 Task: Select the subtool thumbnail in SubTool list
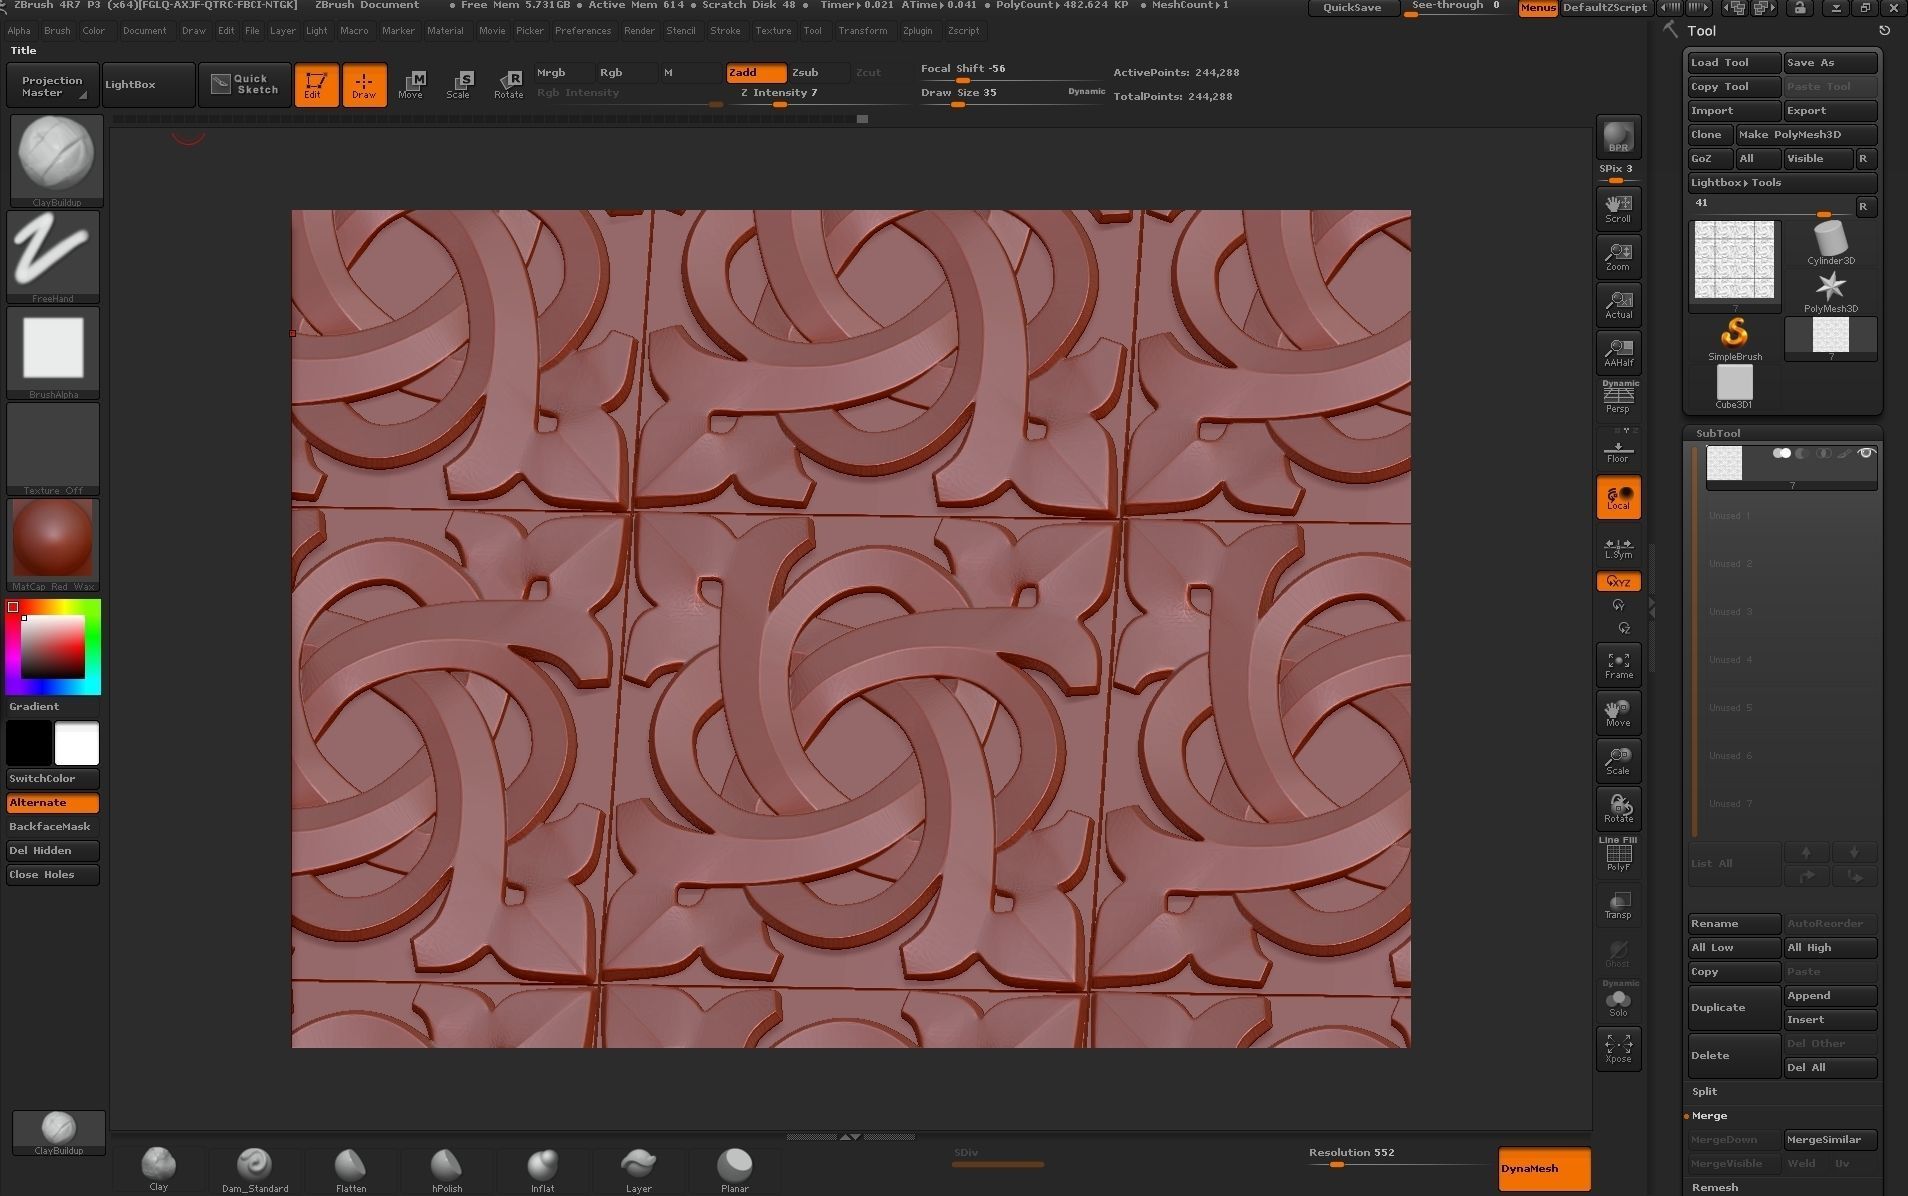click(1724, 464)
